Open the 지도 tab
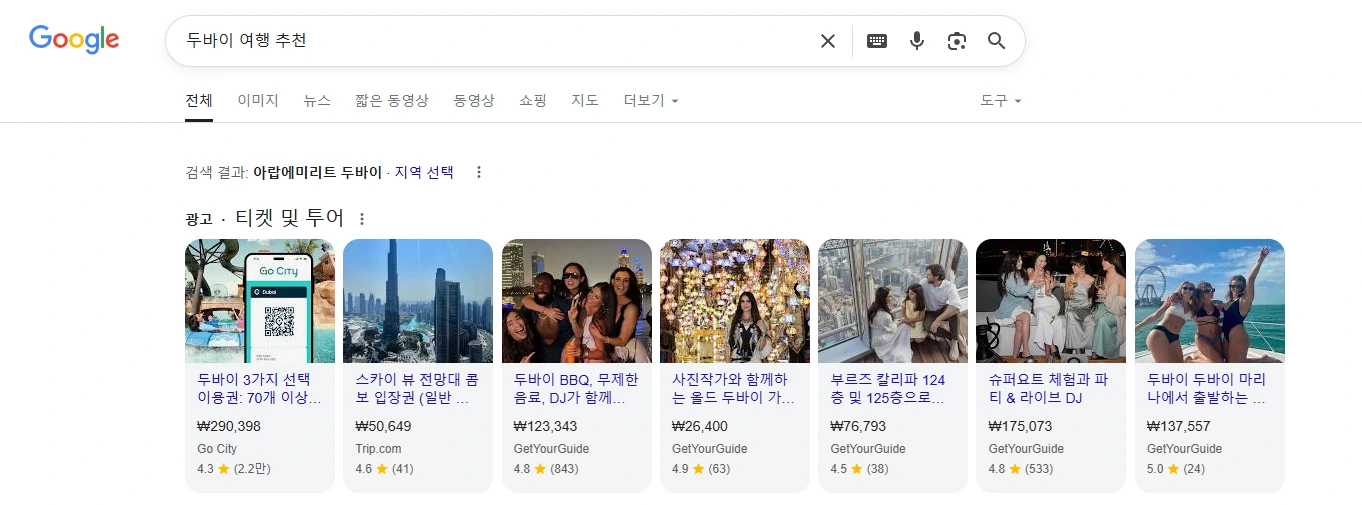The height and width of the screenshot is (505, 1362). (585, 100)
